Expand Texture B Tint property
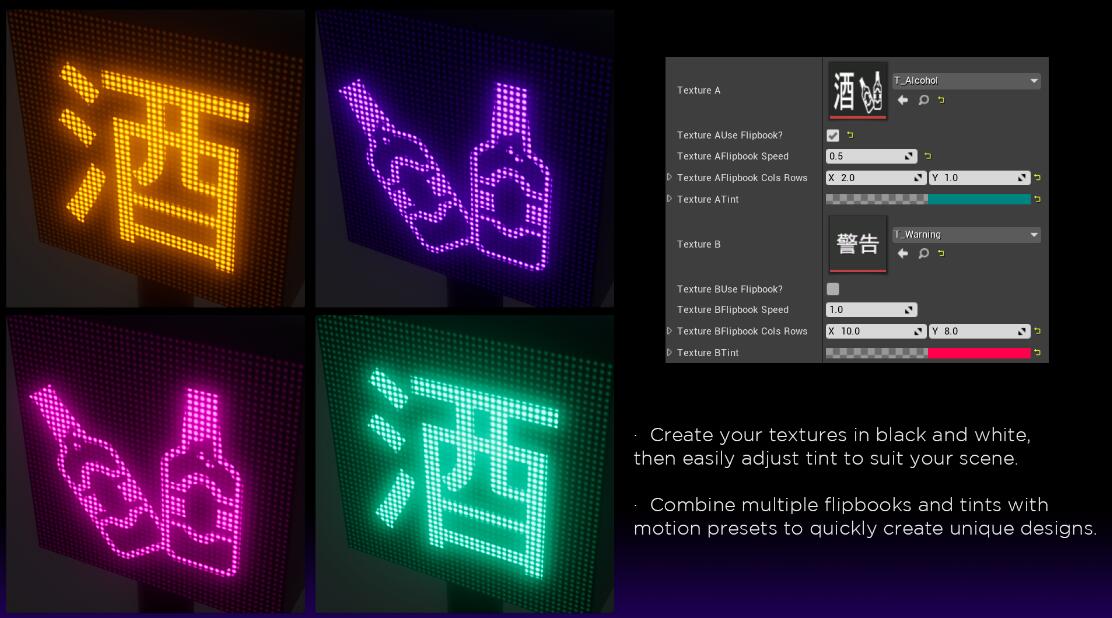The image size is (1112, 618). pos(670,352)
